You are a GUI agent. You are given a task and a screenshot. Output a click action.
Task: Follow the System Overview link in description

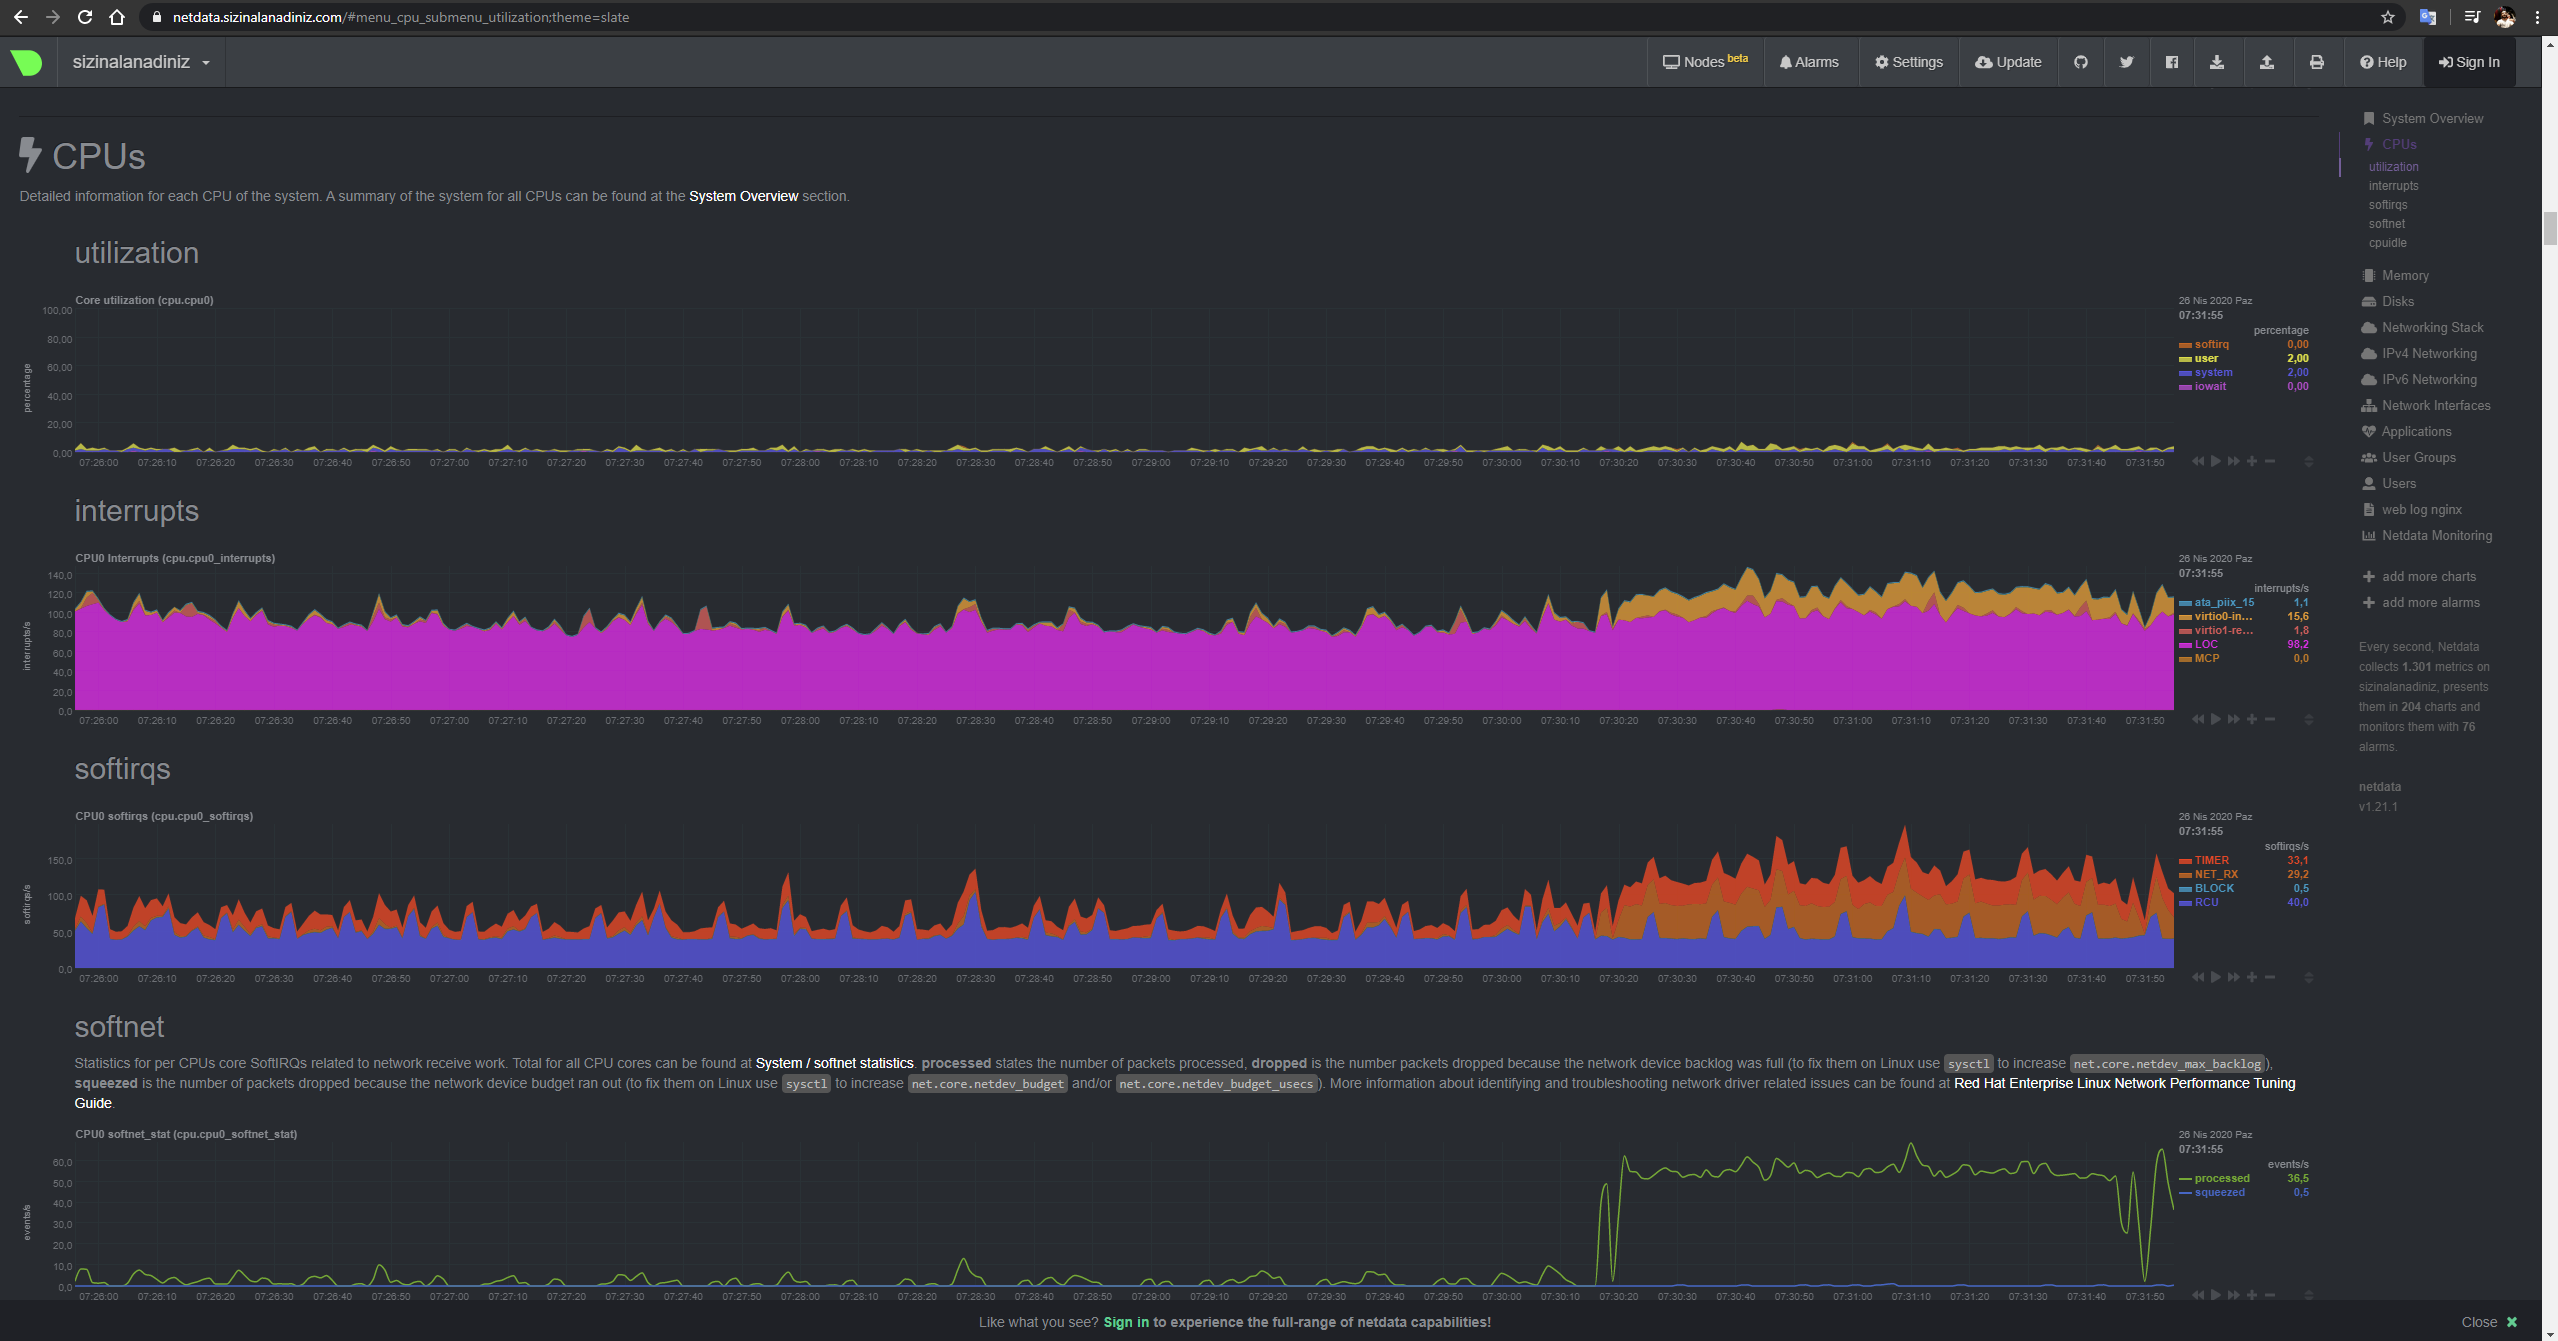(x=743, y=196)
